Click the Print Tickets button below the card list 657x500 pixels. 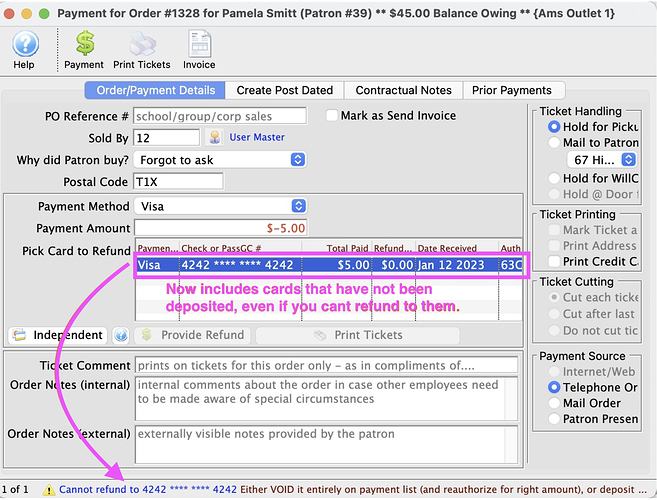click(358, 335)
